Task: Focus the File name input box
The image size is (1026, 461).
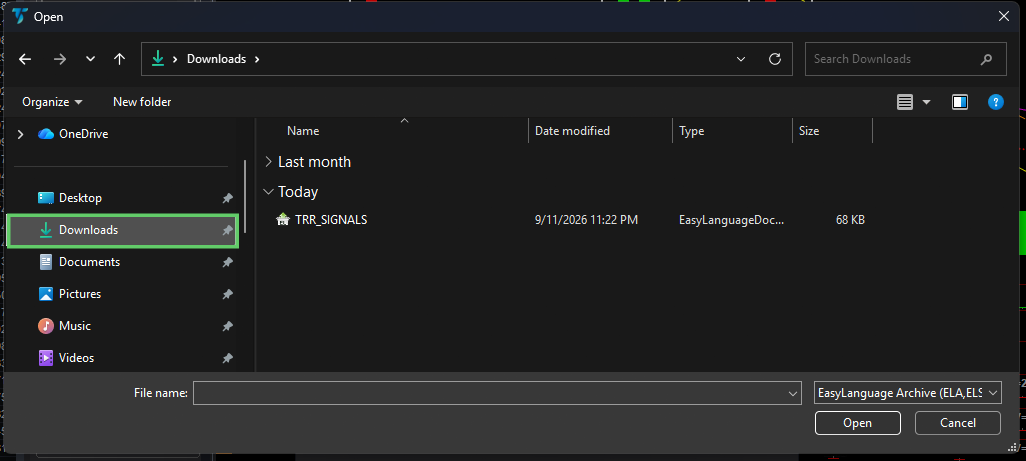Action: click(x=497, y=393)
